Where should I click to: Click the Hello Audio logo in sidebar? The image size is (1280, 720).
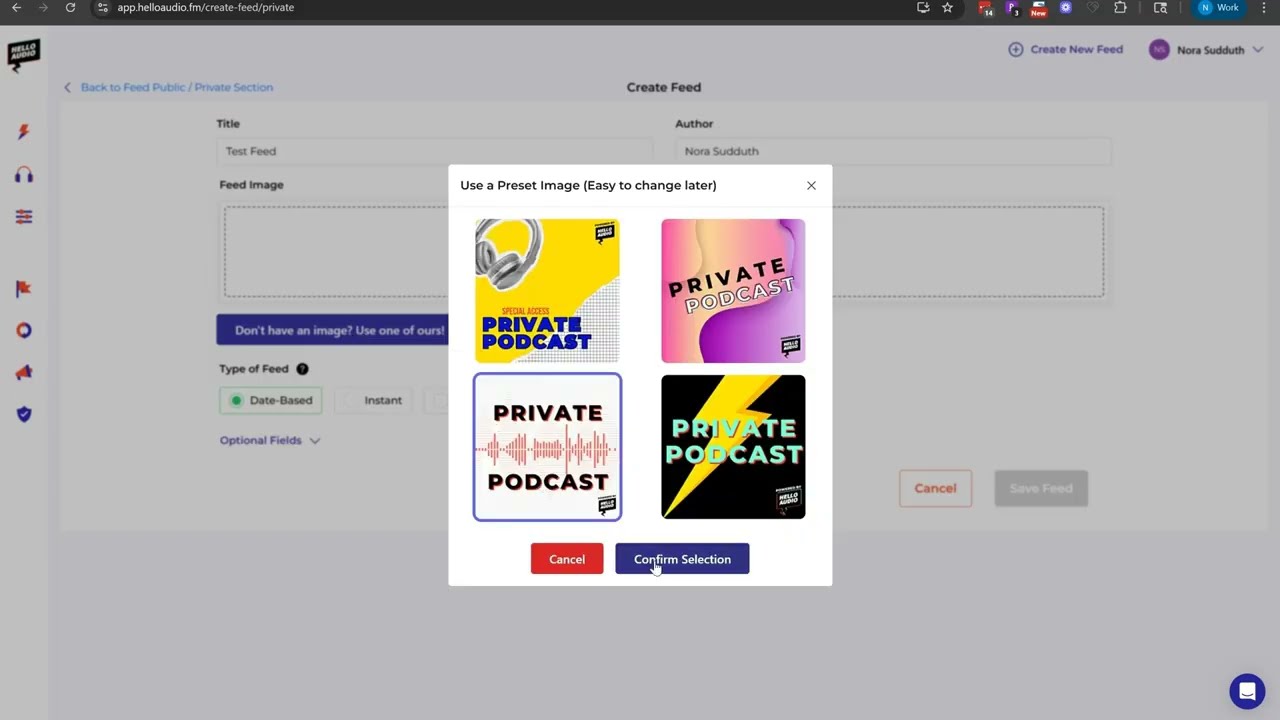[x=23, y=55]
